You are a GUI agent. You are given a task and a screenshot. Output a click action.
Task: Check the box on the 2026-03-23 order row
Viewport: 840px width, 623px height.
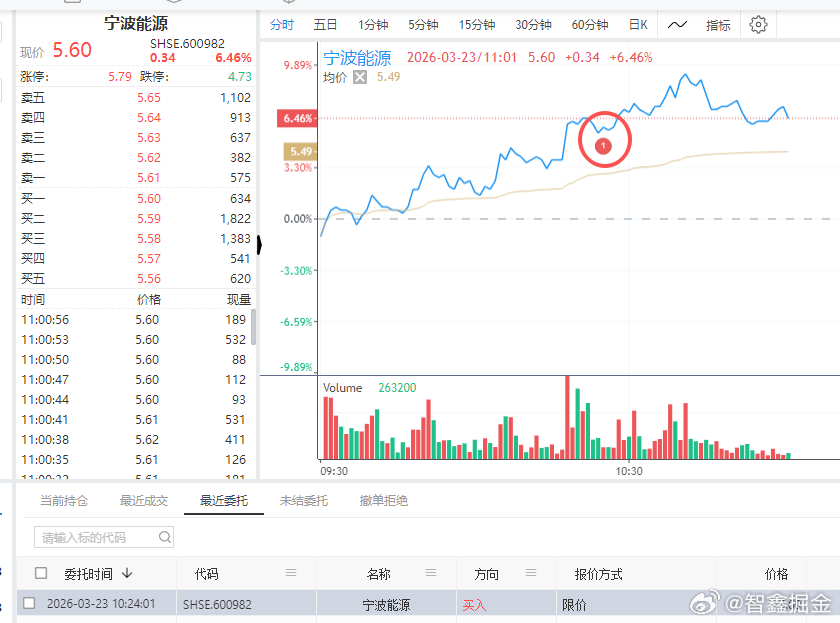(29, 601)
